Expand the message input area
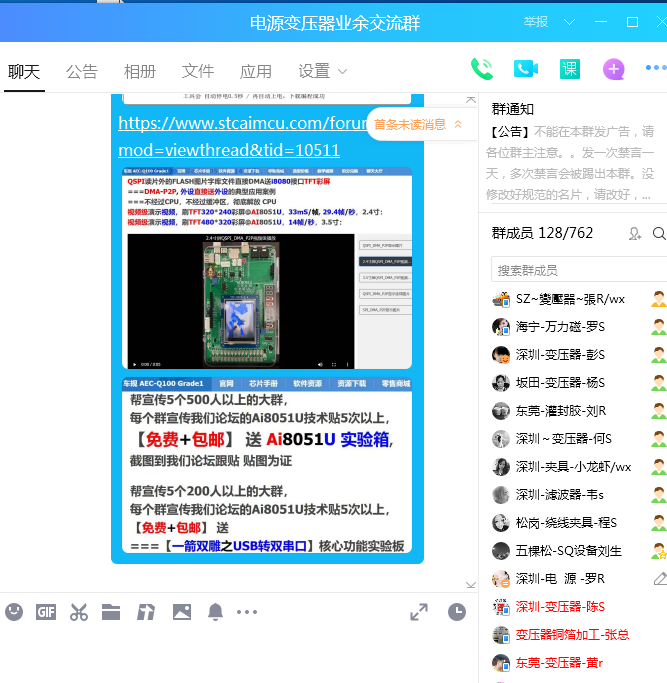This screenshot has height=683, width=667. (419, 612)
